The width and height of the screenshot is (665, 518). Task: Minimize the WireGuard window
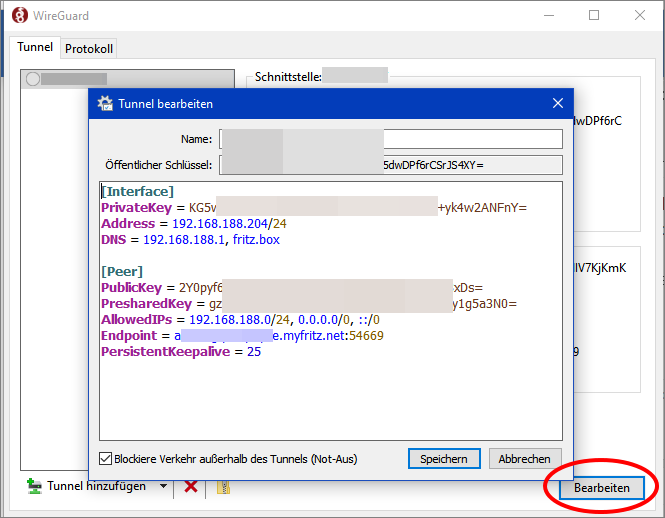point(549,16)
